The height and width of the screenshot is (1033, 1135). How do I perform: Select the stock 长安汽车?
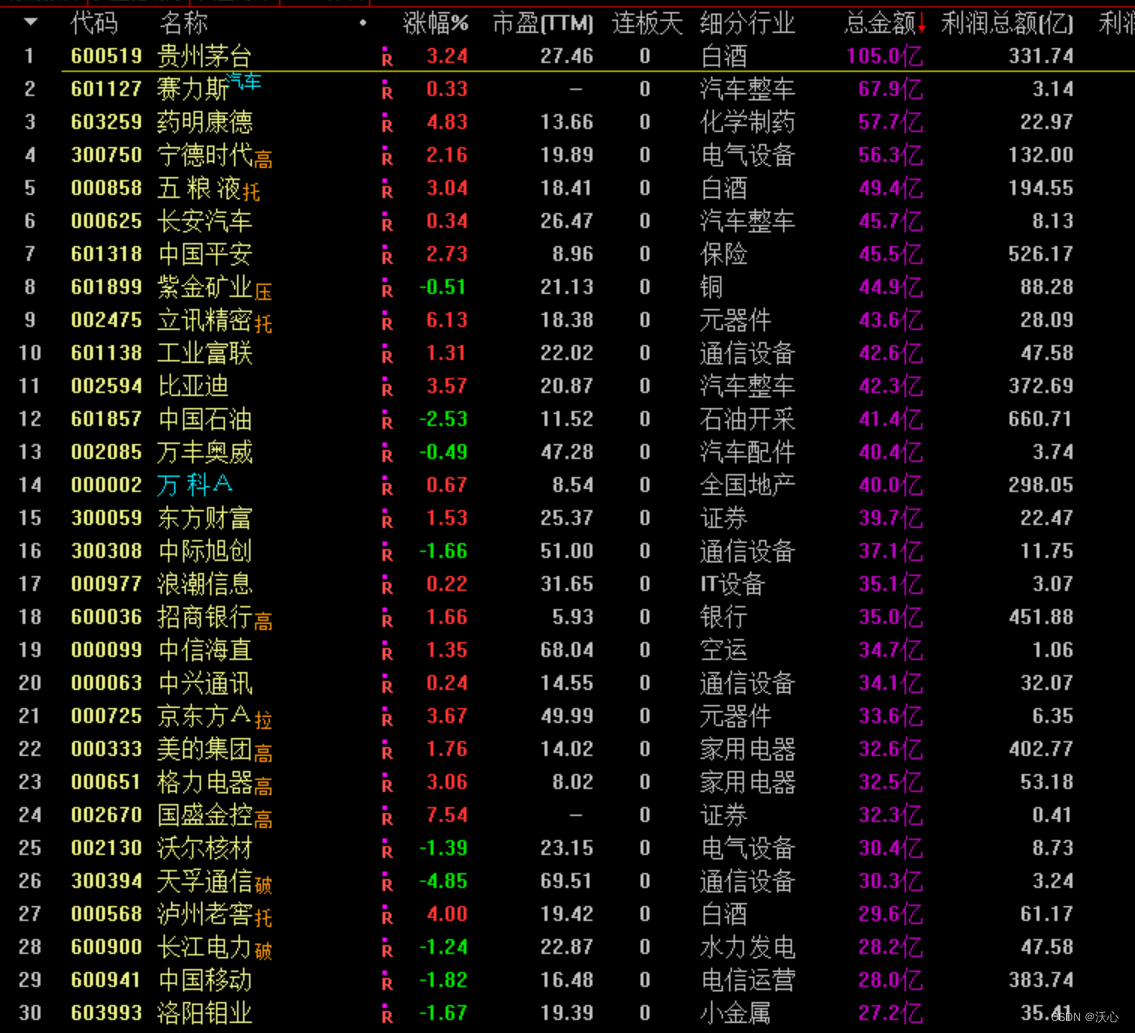coord(205,221)
